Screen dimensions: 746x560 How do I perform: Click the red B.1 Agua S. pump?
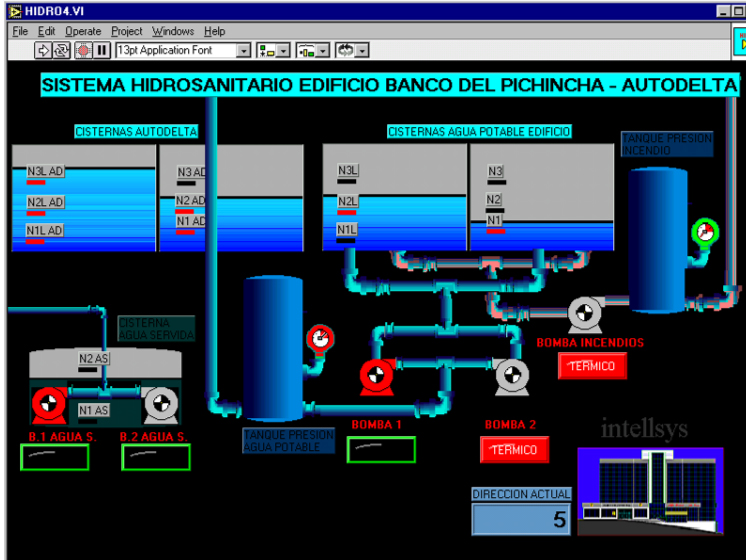point(49,405)
